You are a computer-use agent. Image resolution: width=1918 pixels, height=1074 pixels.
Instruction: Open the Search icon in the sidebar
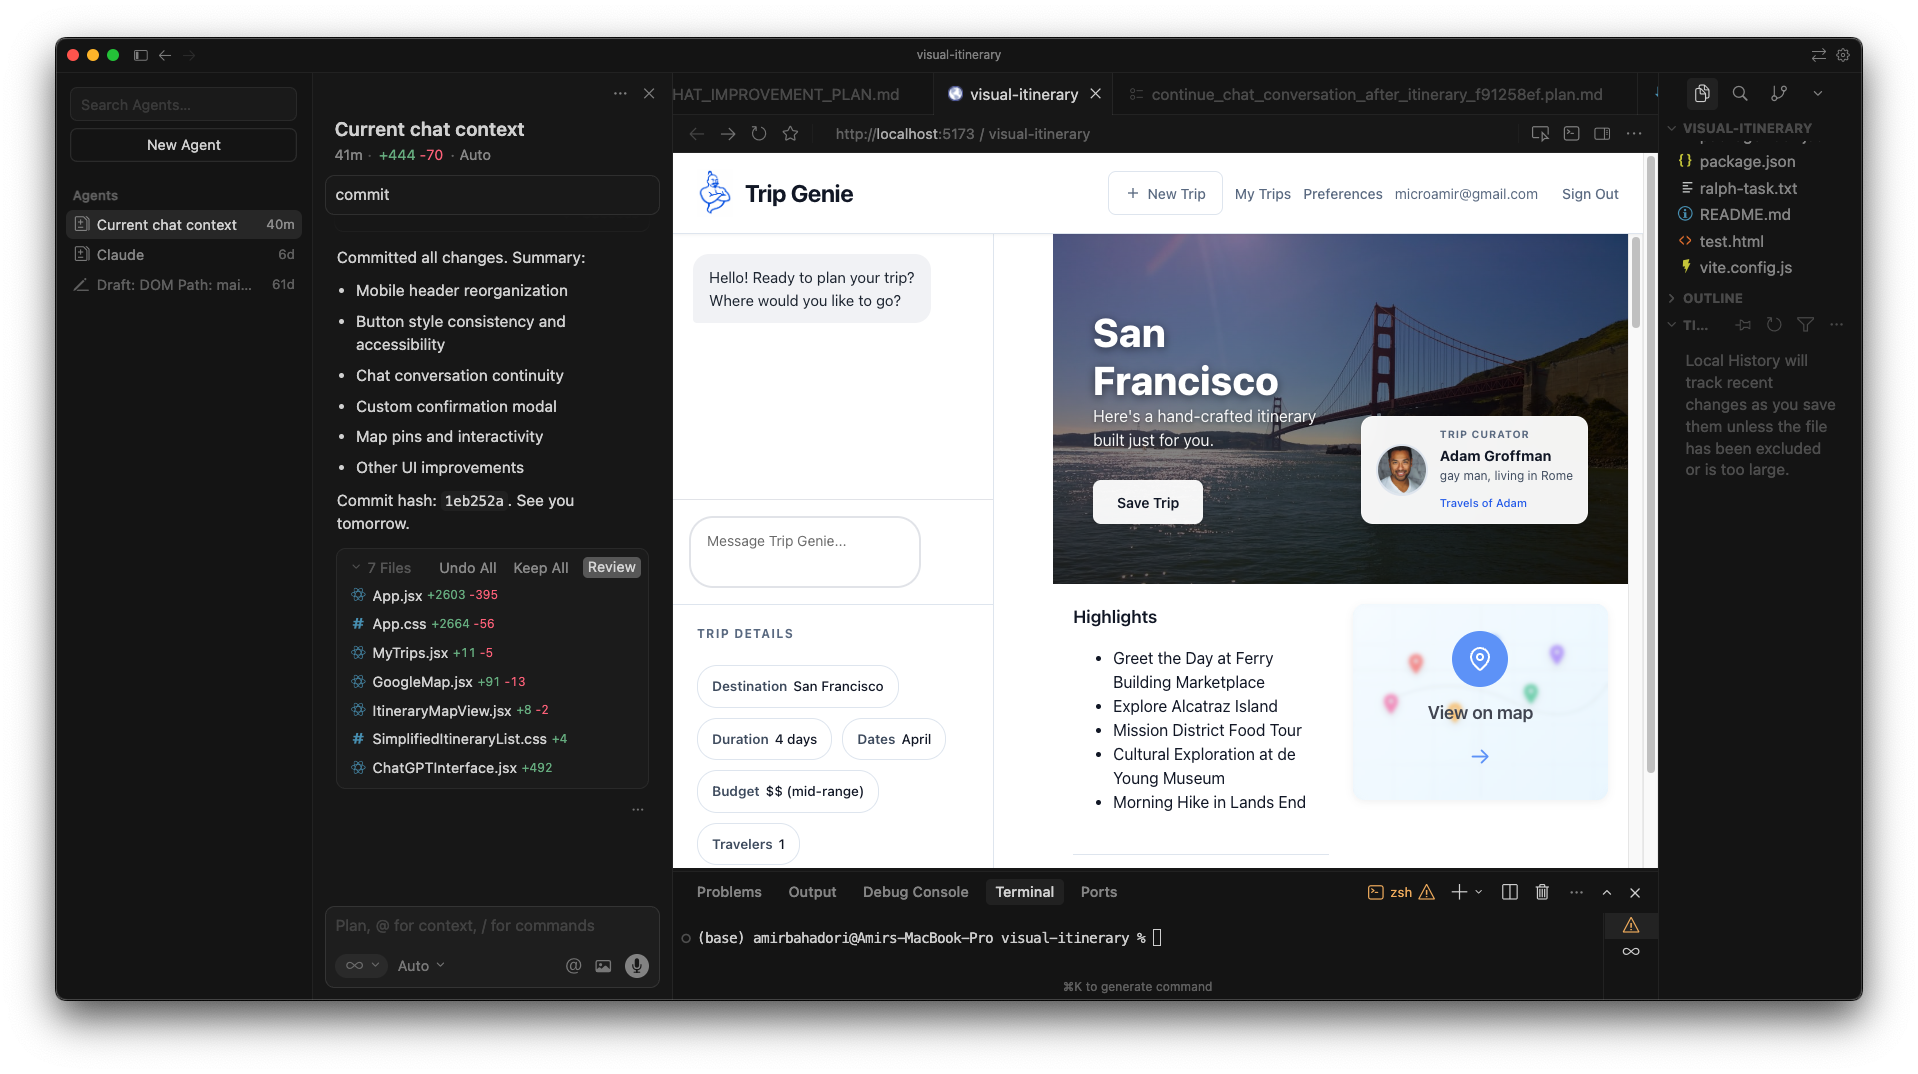click(1740, 93)
